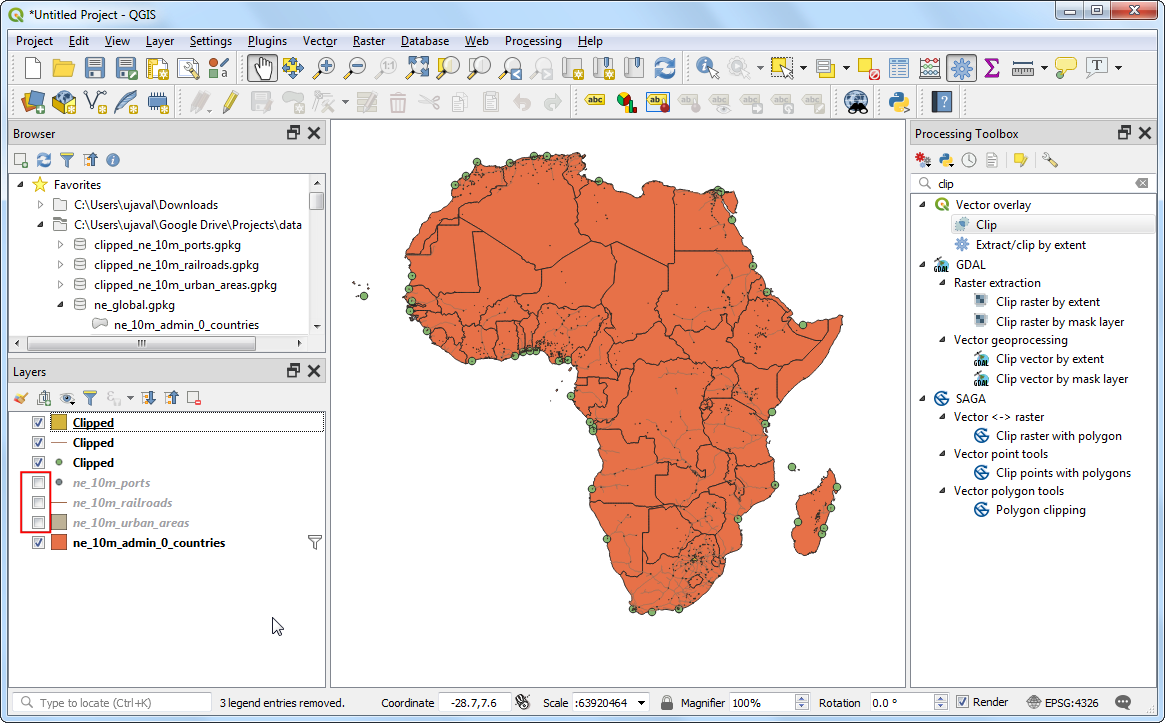Click the orange ne_10m_admin_0_countries color swatch
Viewport: 1165px width, 723px height.
point(59,543)
